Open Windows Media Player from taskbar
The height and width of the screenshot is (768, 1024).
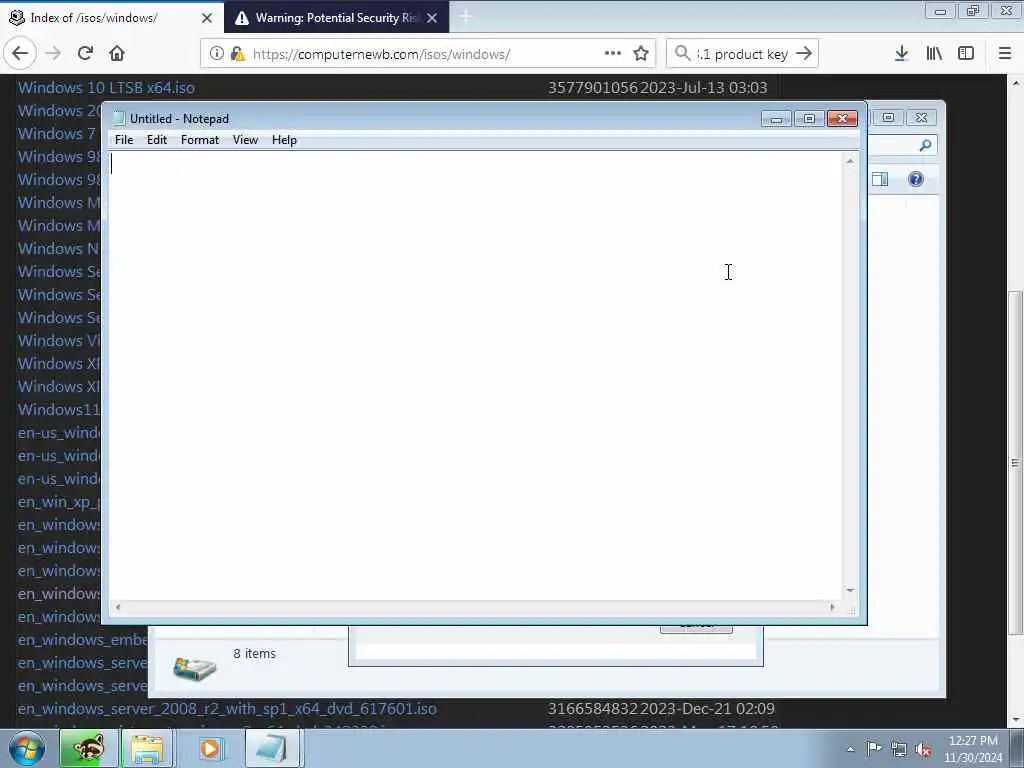210,748
